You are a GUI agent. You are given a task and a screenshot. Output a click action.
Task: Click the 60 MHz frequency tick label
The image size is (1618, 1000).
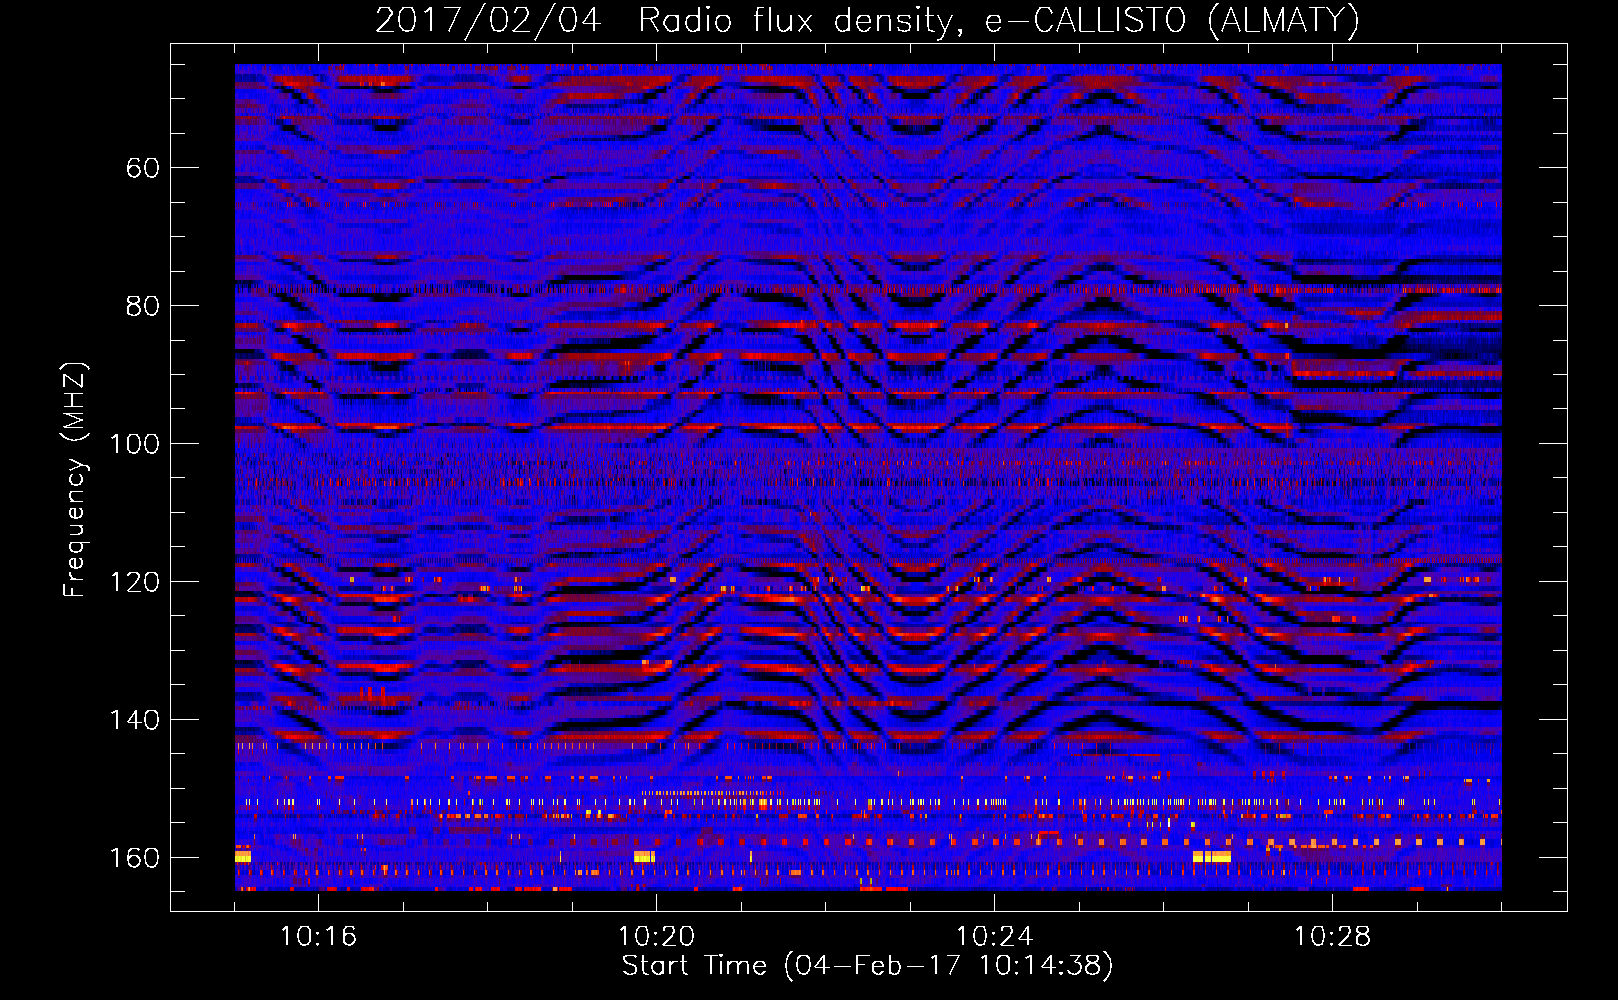142,168
